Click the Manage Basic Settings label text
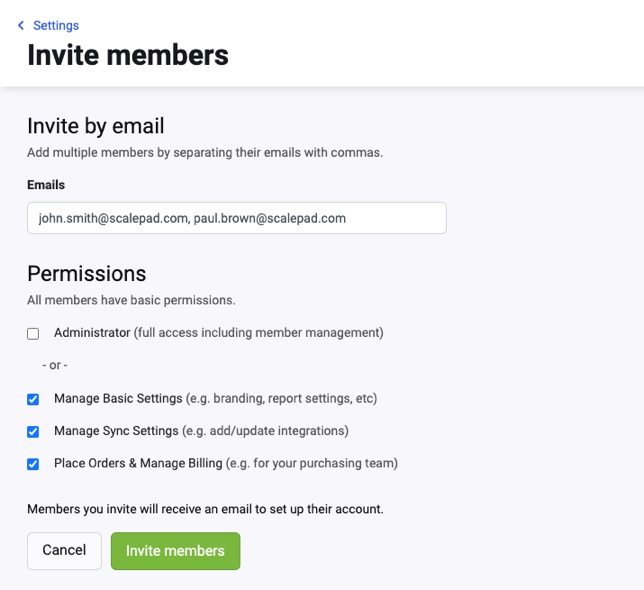This screenshot has width=644, height=590. pos(118,398)
